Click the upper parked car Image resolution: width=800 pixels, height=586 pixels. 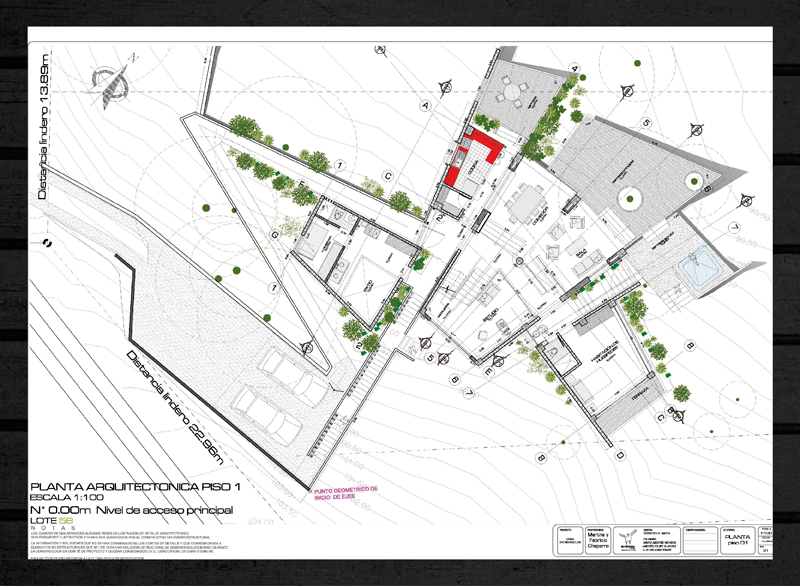[x=285, y=368]
